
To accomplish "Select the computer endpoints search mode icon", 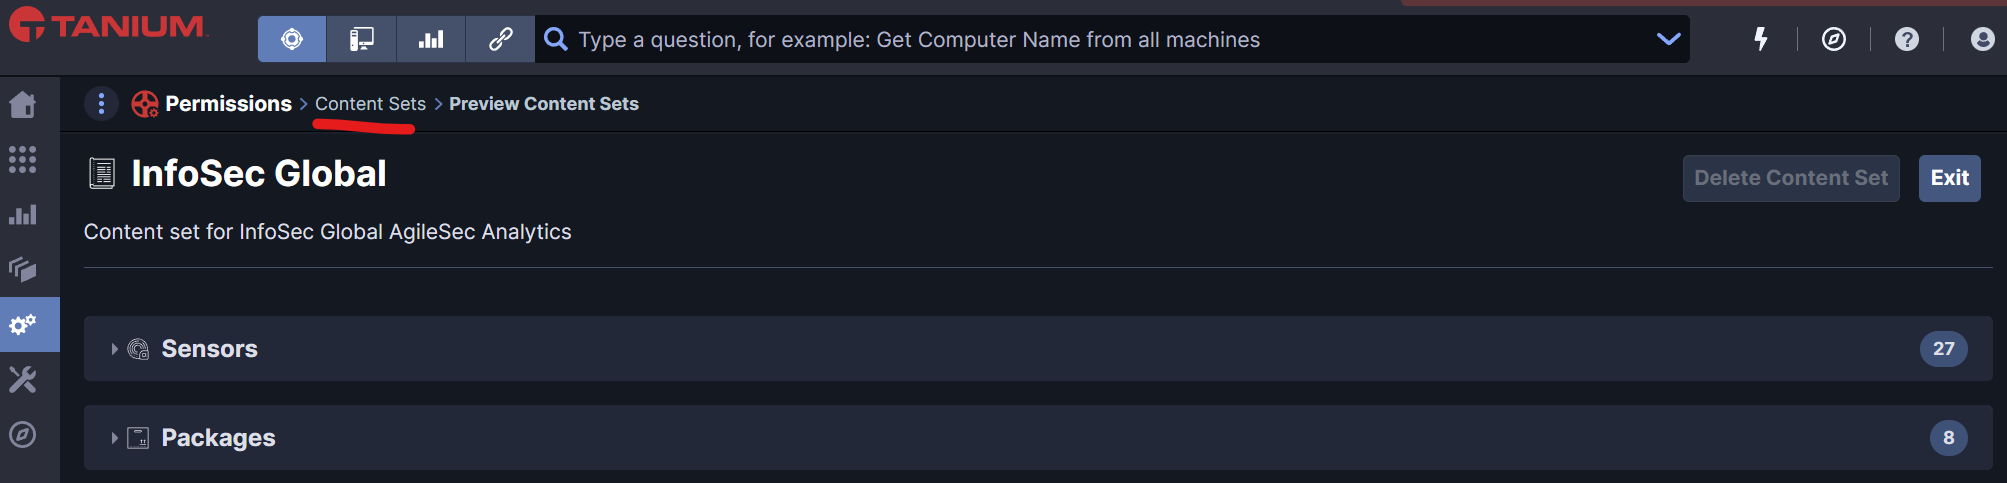I will point(361,39).
